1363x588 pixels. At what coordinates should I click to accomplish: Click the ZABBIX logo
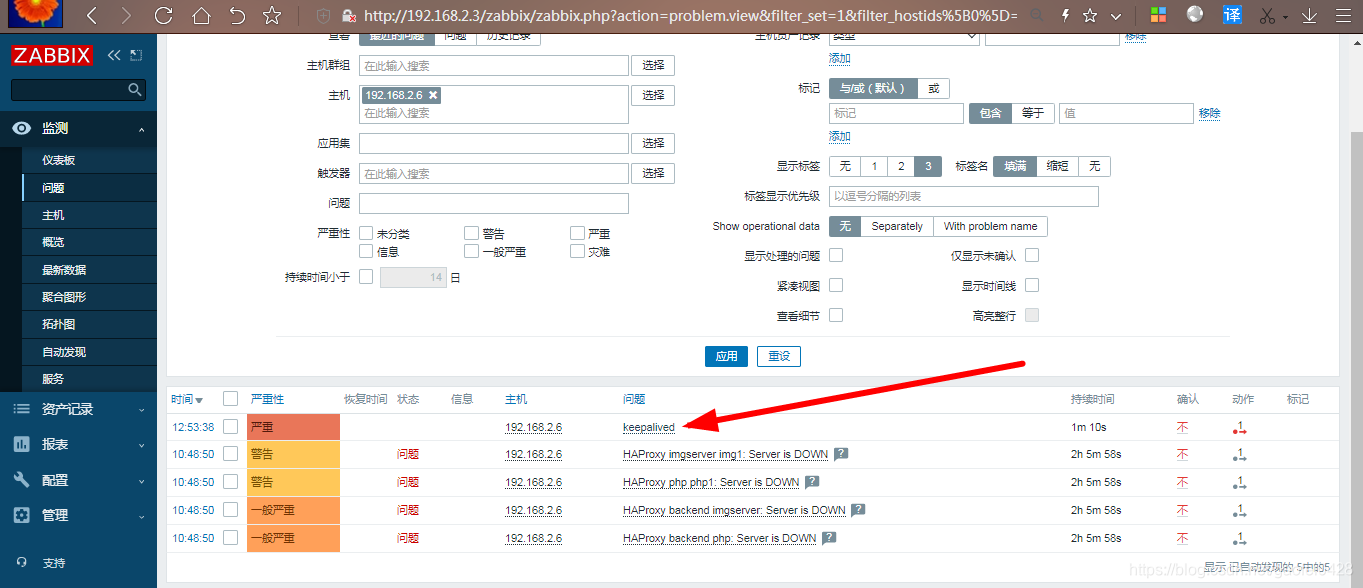click(x=53, y=55)
